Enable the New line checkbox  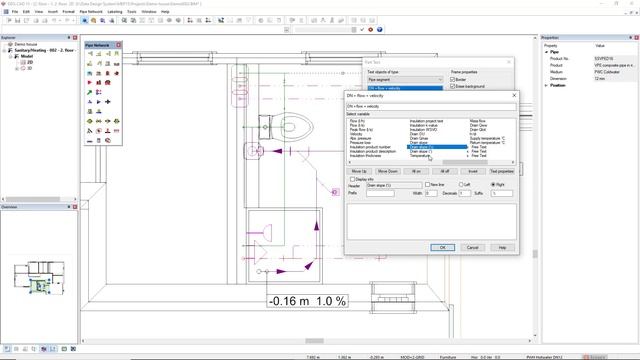pyautogui.click(x=427, y=185)
